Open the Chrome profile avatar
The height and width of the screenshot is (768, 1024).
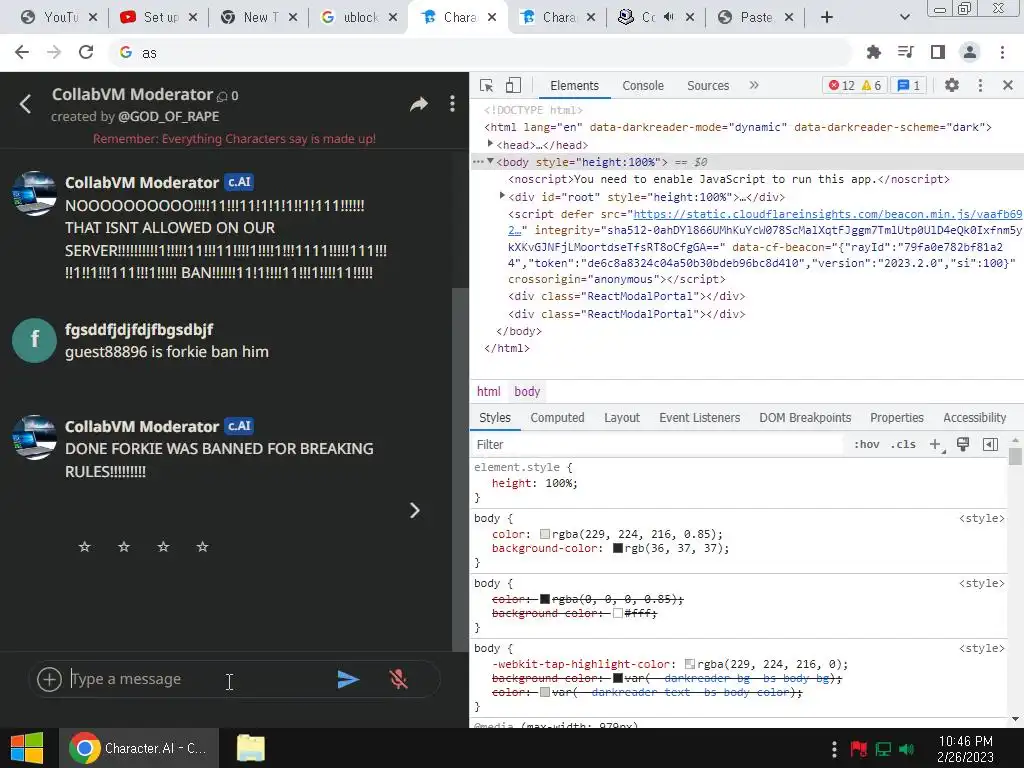pyautogui.click(x=970, y=52)
